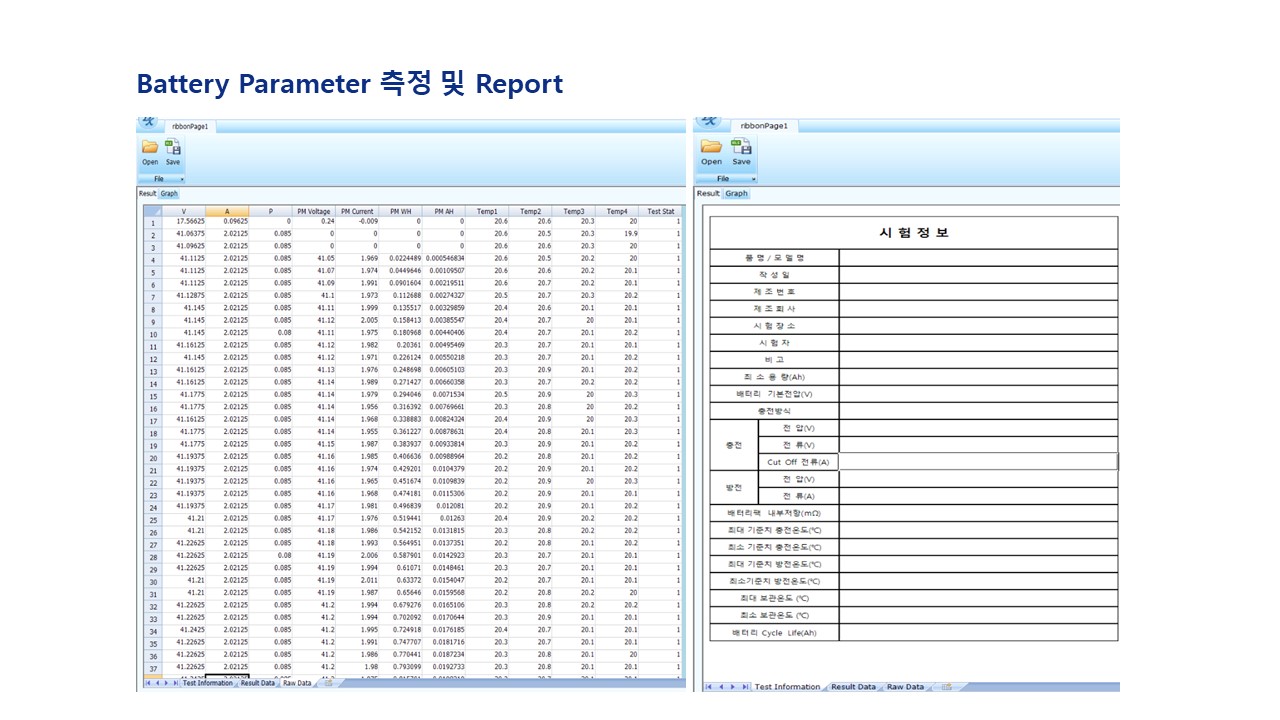Switch to the Graph tab above the data grid
This screenshot has height=720, width=1280.
pyautogui.click(x=169, y=194)
